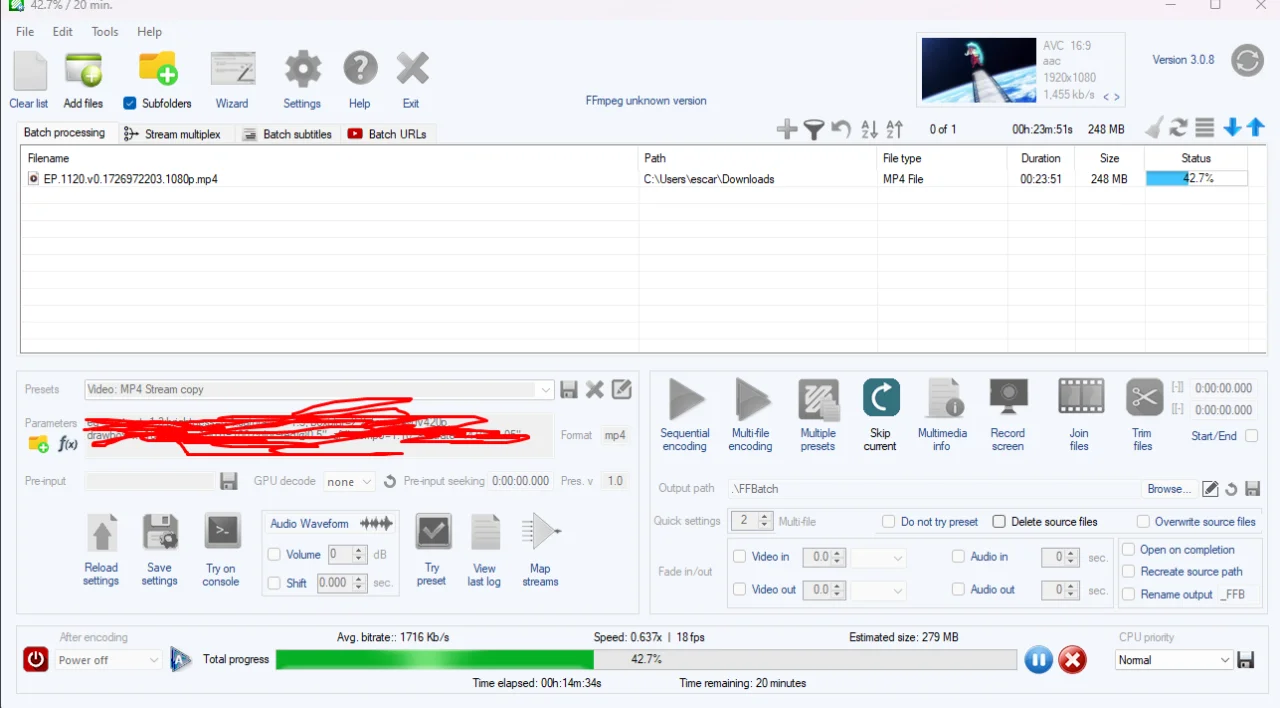This screenshot has height=708, width=1280.
Task: Abort encoding with red X button
Action: click(x=1072, y=659)
